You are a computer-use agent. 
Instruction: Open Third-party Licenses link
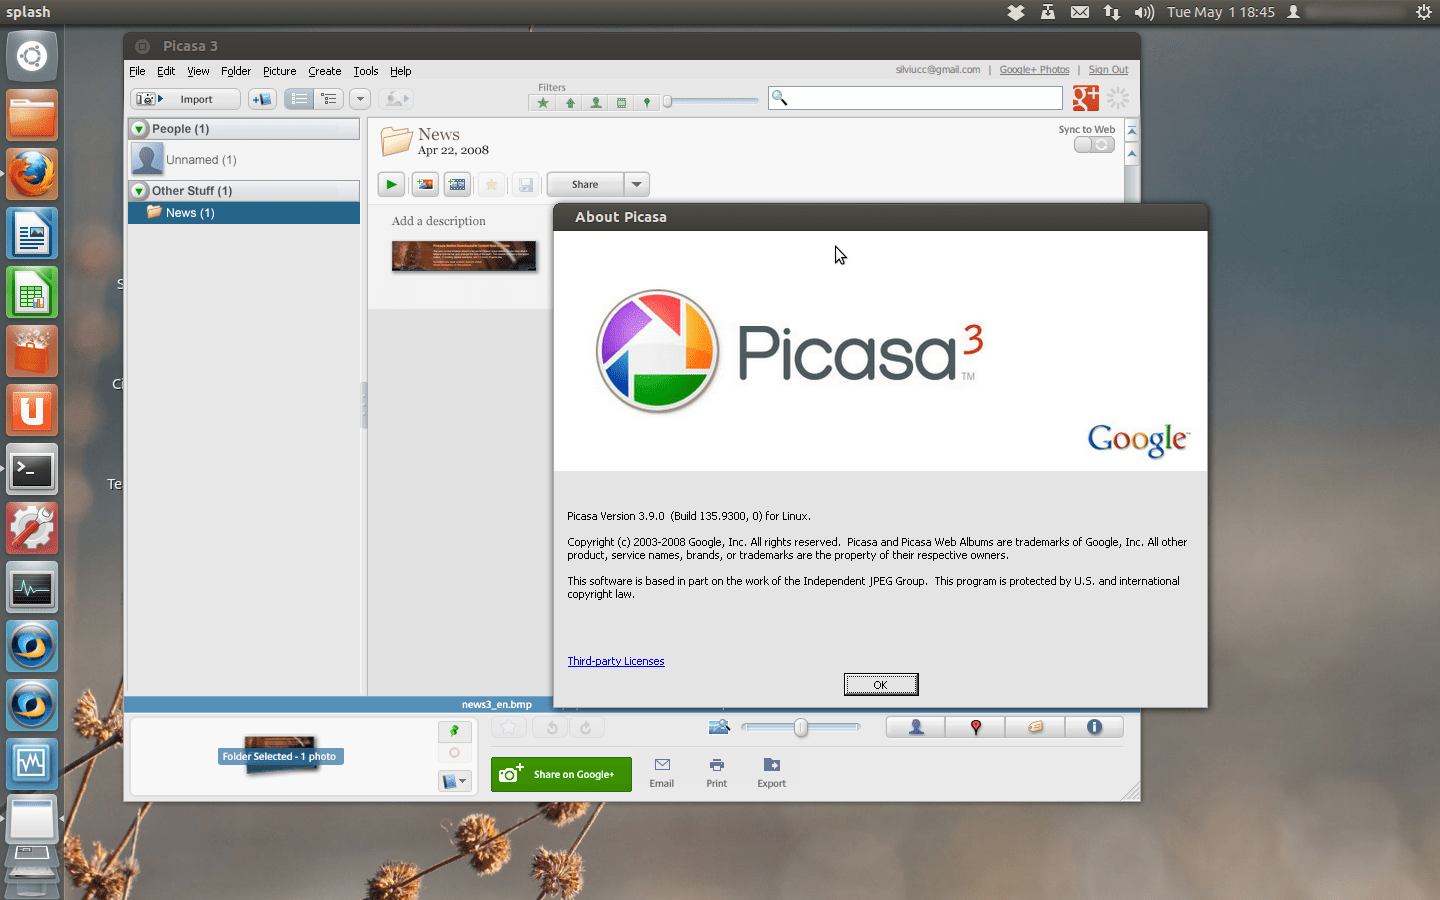(x=616, y=661)
